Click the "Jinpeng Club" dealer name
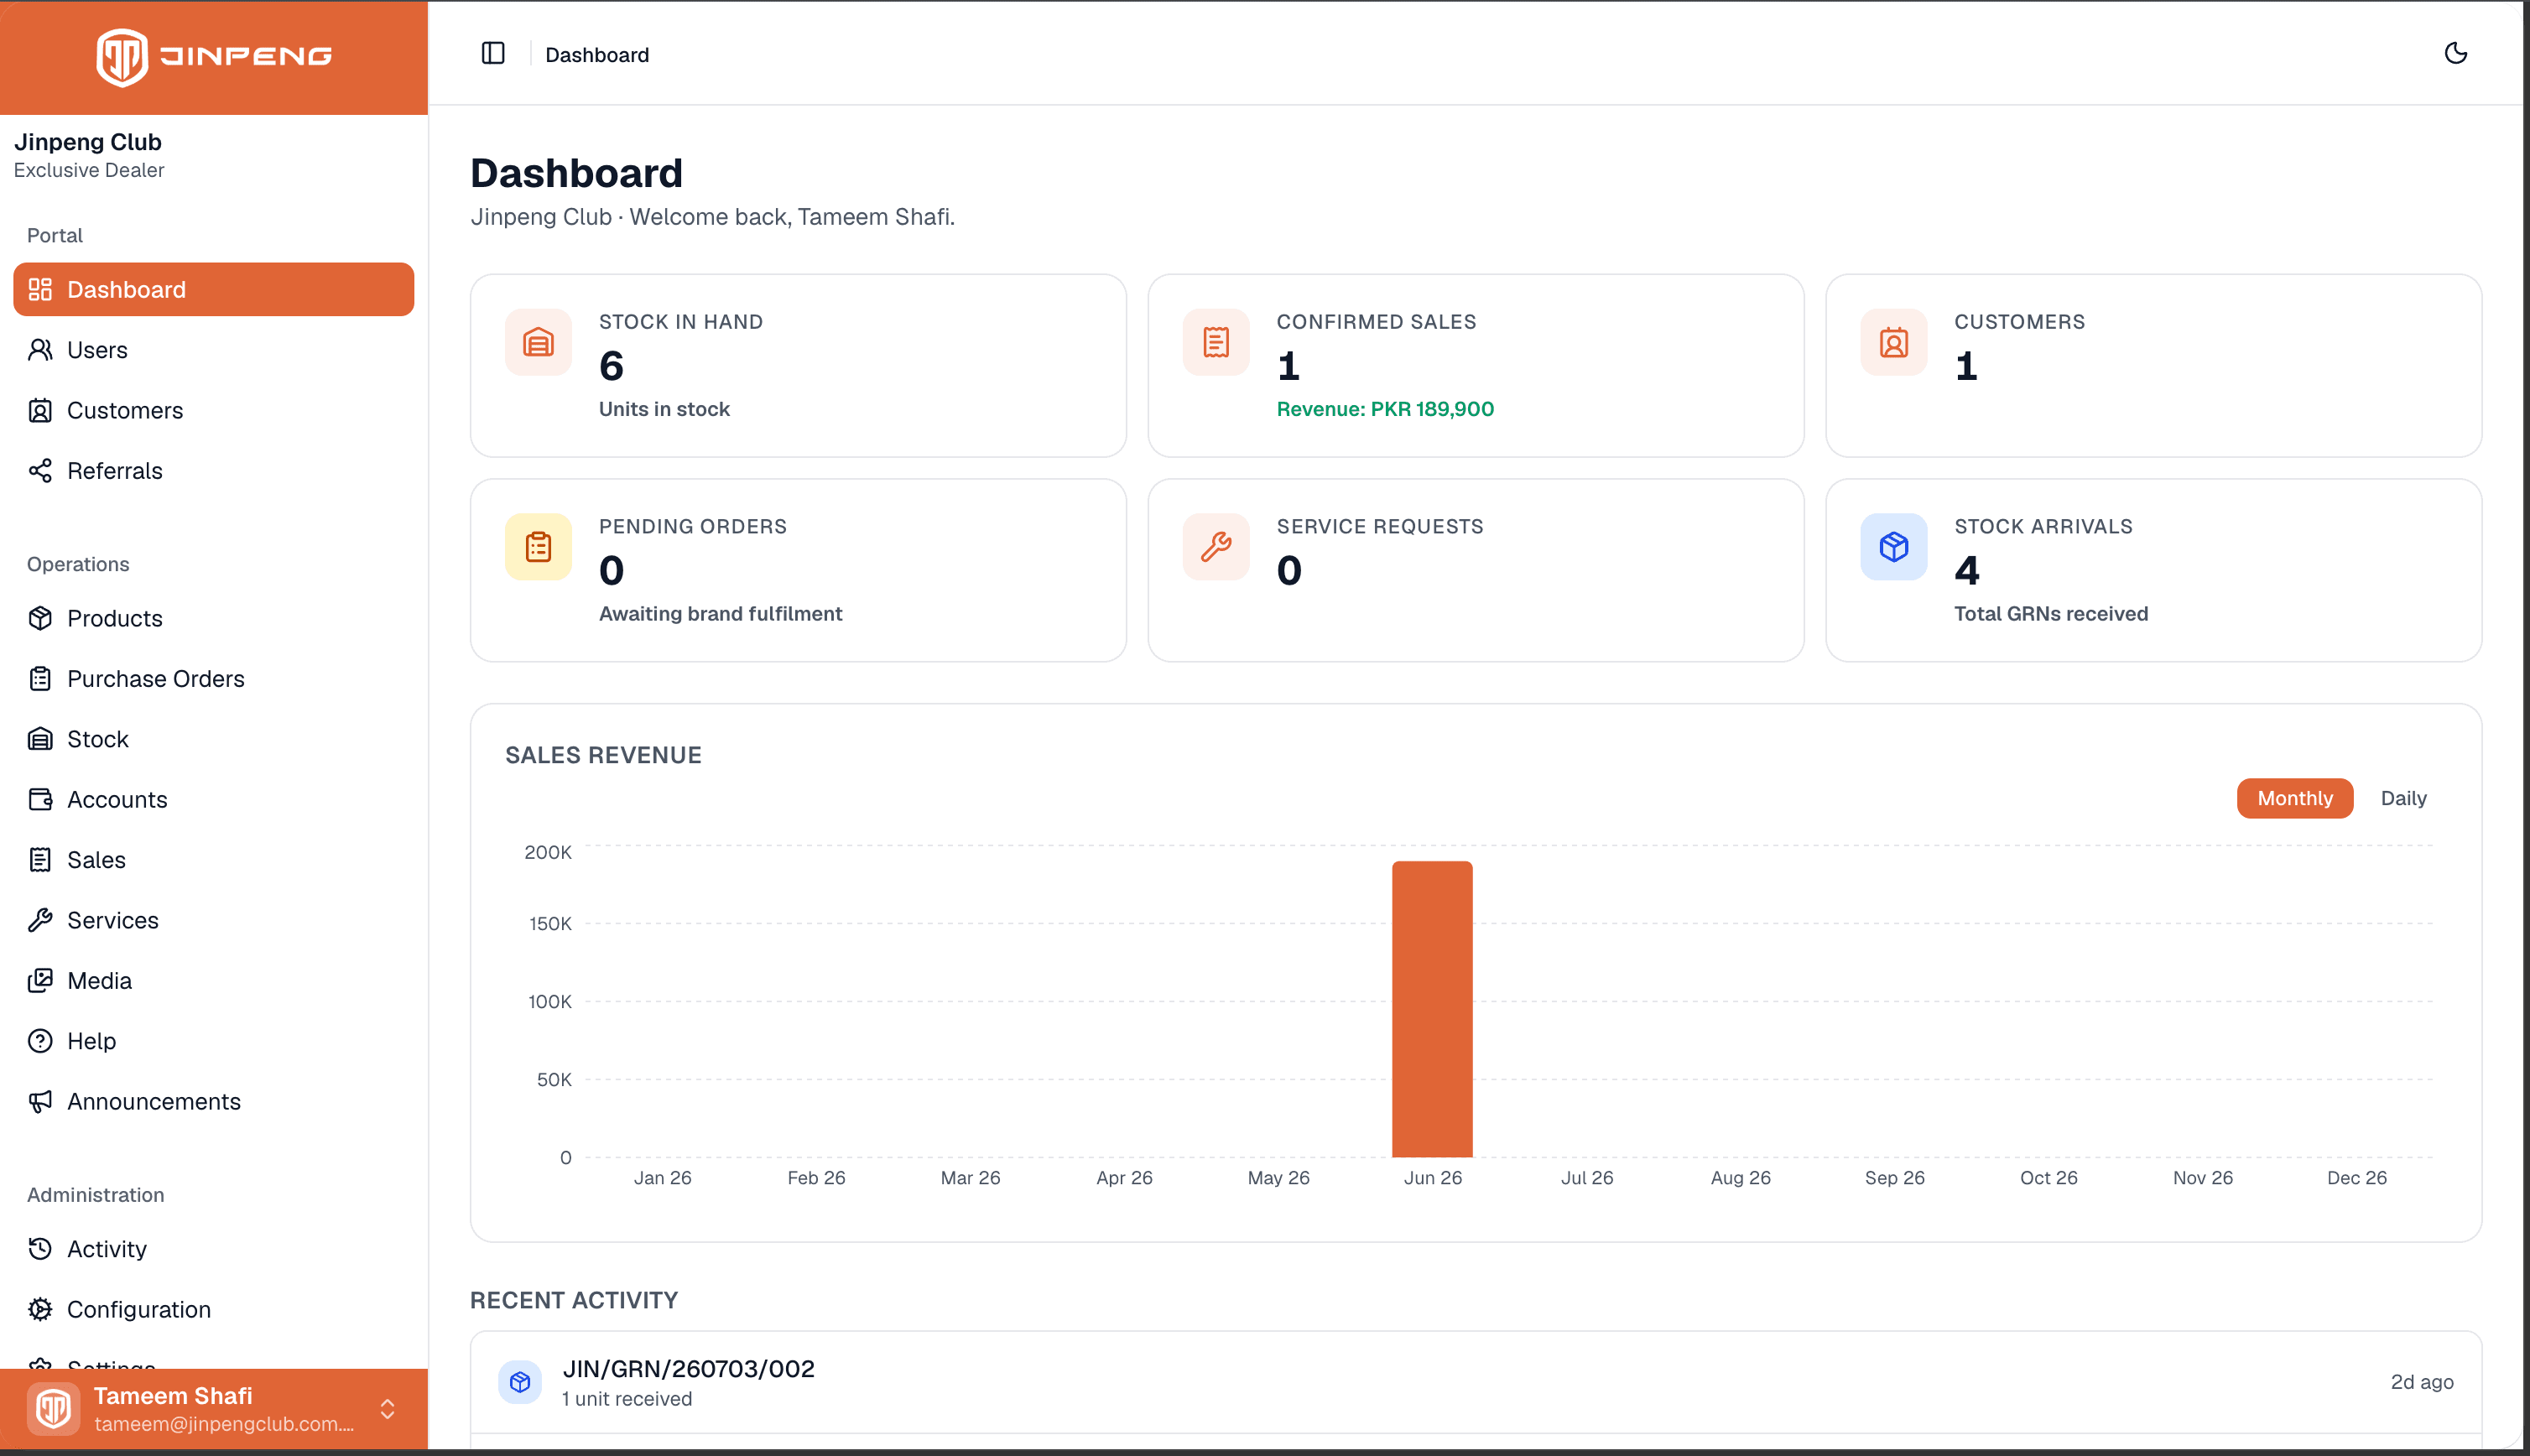This screenshot has height=1456, width=2530. (x=88, y=142)
